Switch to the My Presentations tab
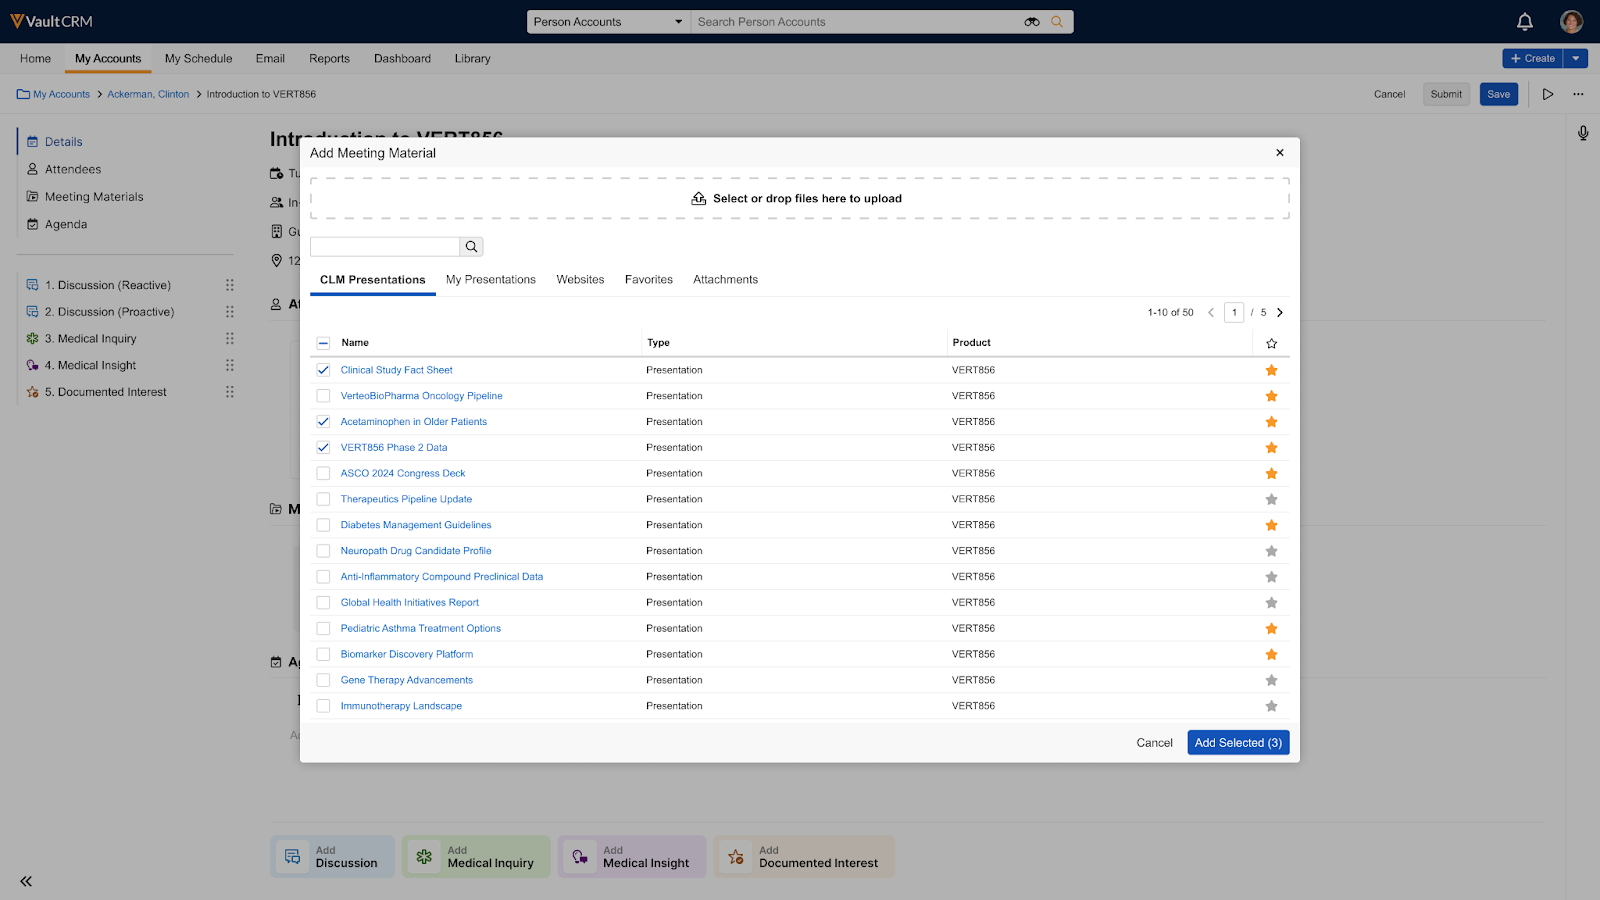The width and height of the screenshot is (1600, 900). tap(490, 280)
